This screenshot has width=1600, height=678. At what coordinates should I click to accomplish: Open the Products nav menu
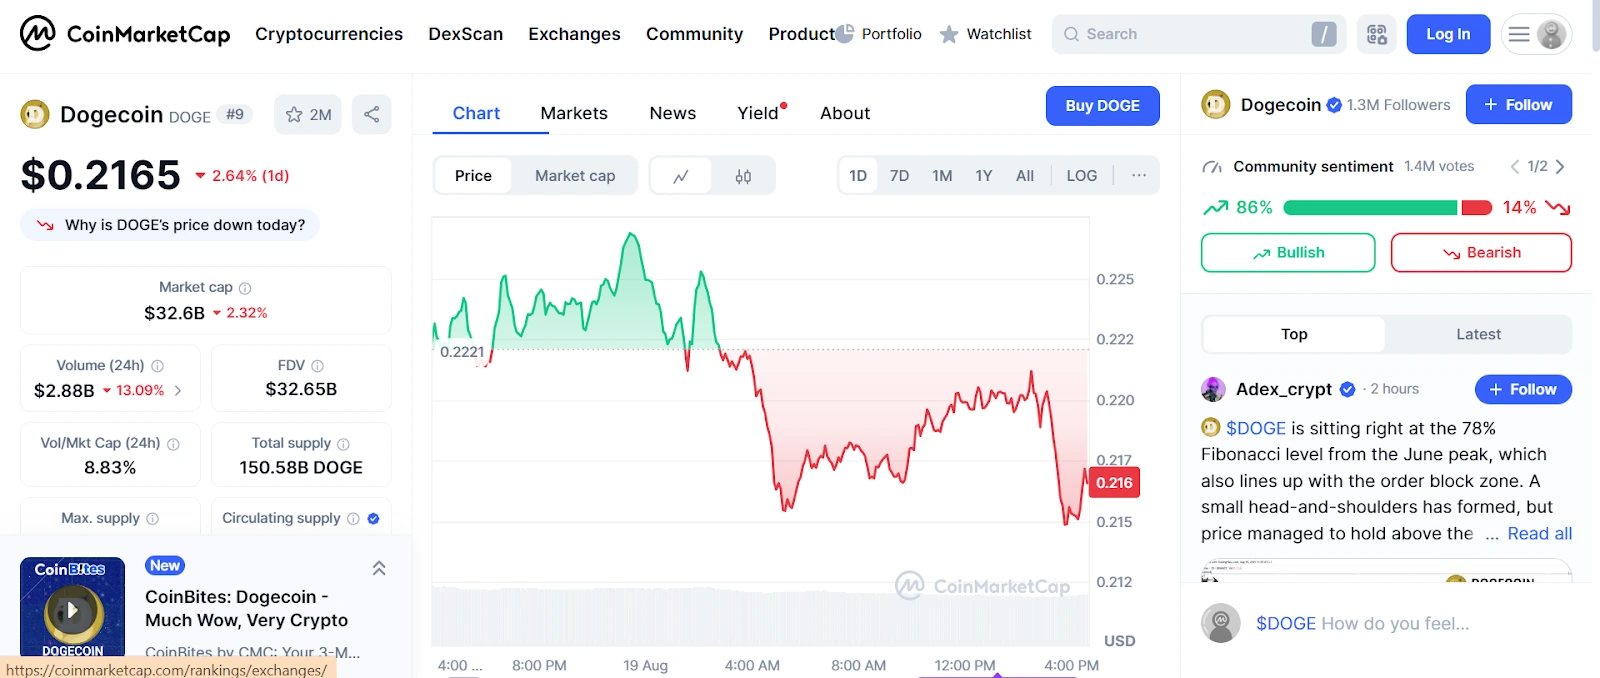[801, 34]
